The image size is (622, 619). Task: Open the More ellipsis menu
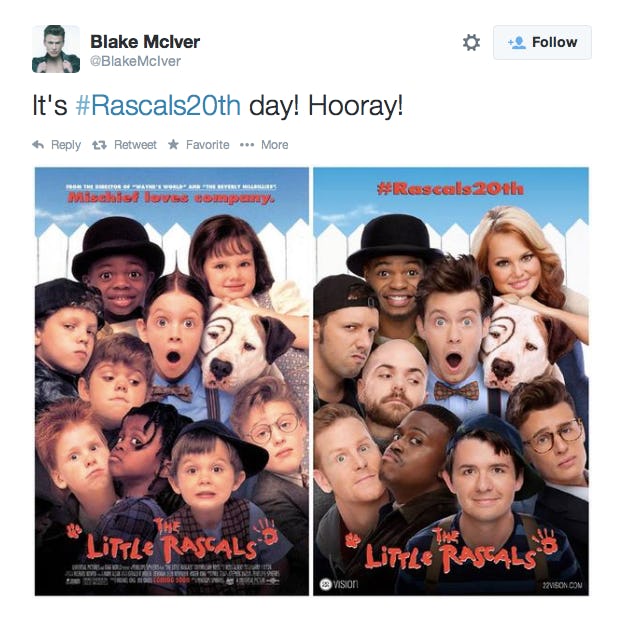tap(247, 145)
